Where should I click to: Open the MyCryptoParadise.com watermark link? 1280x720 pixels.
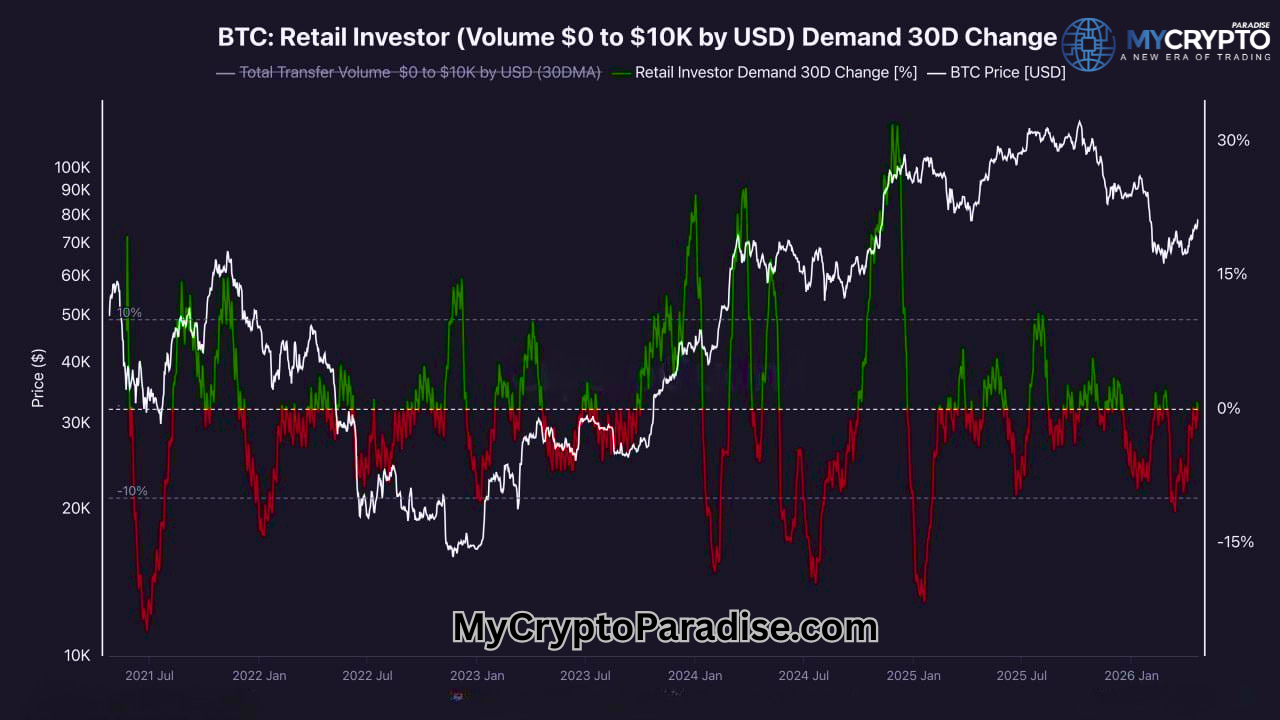click(x=663, y=628)
